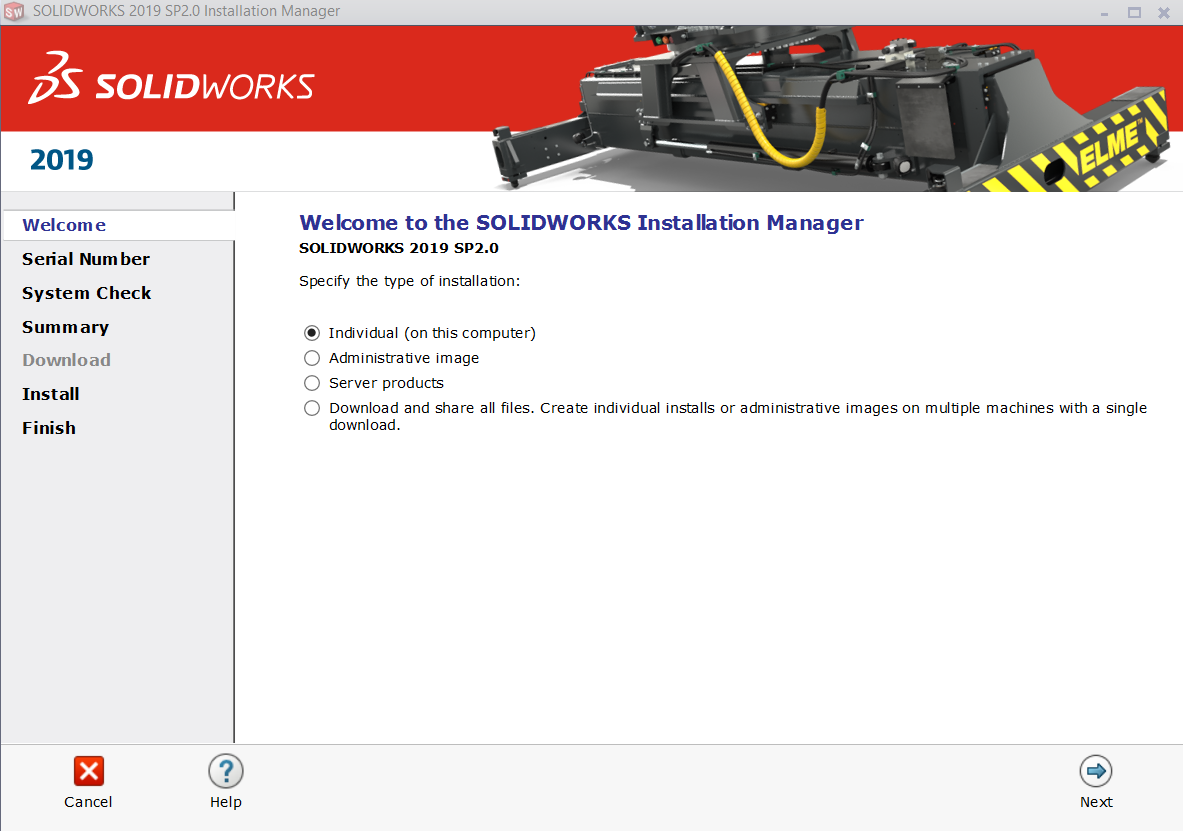Choose the Administrative image radio button

click(x=312, y=358)
